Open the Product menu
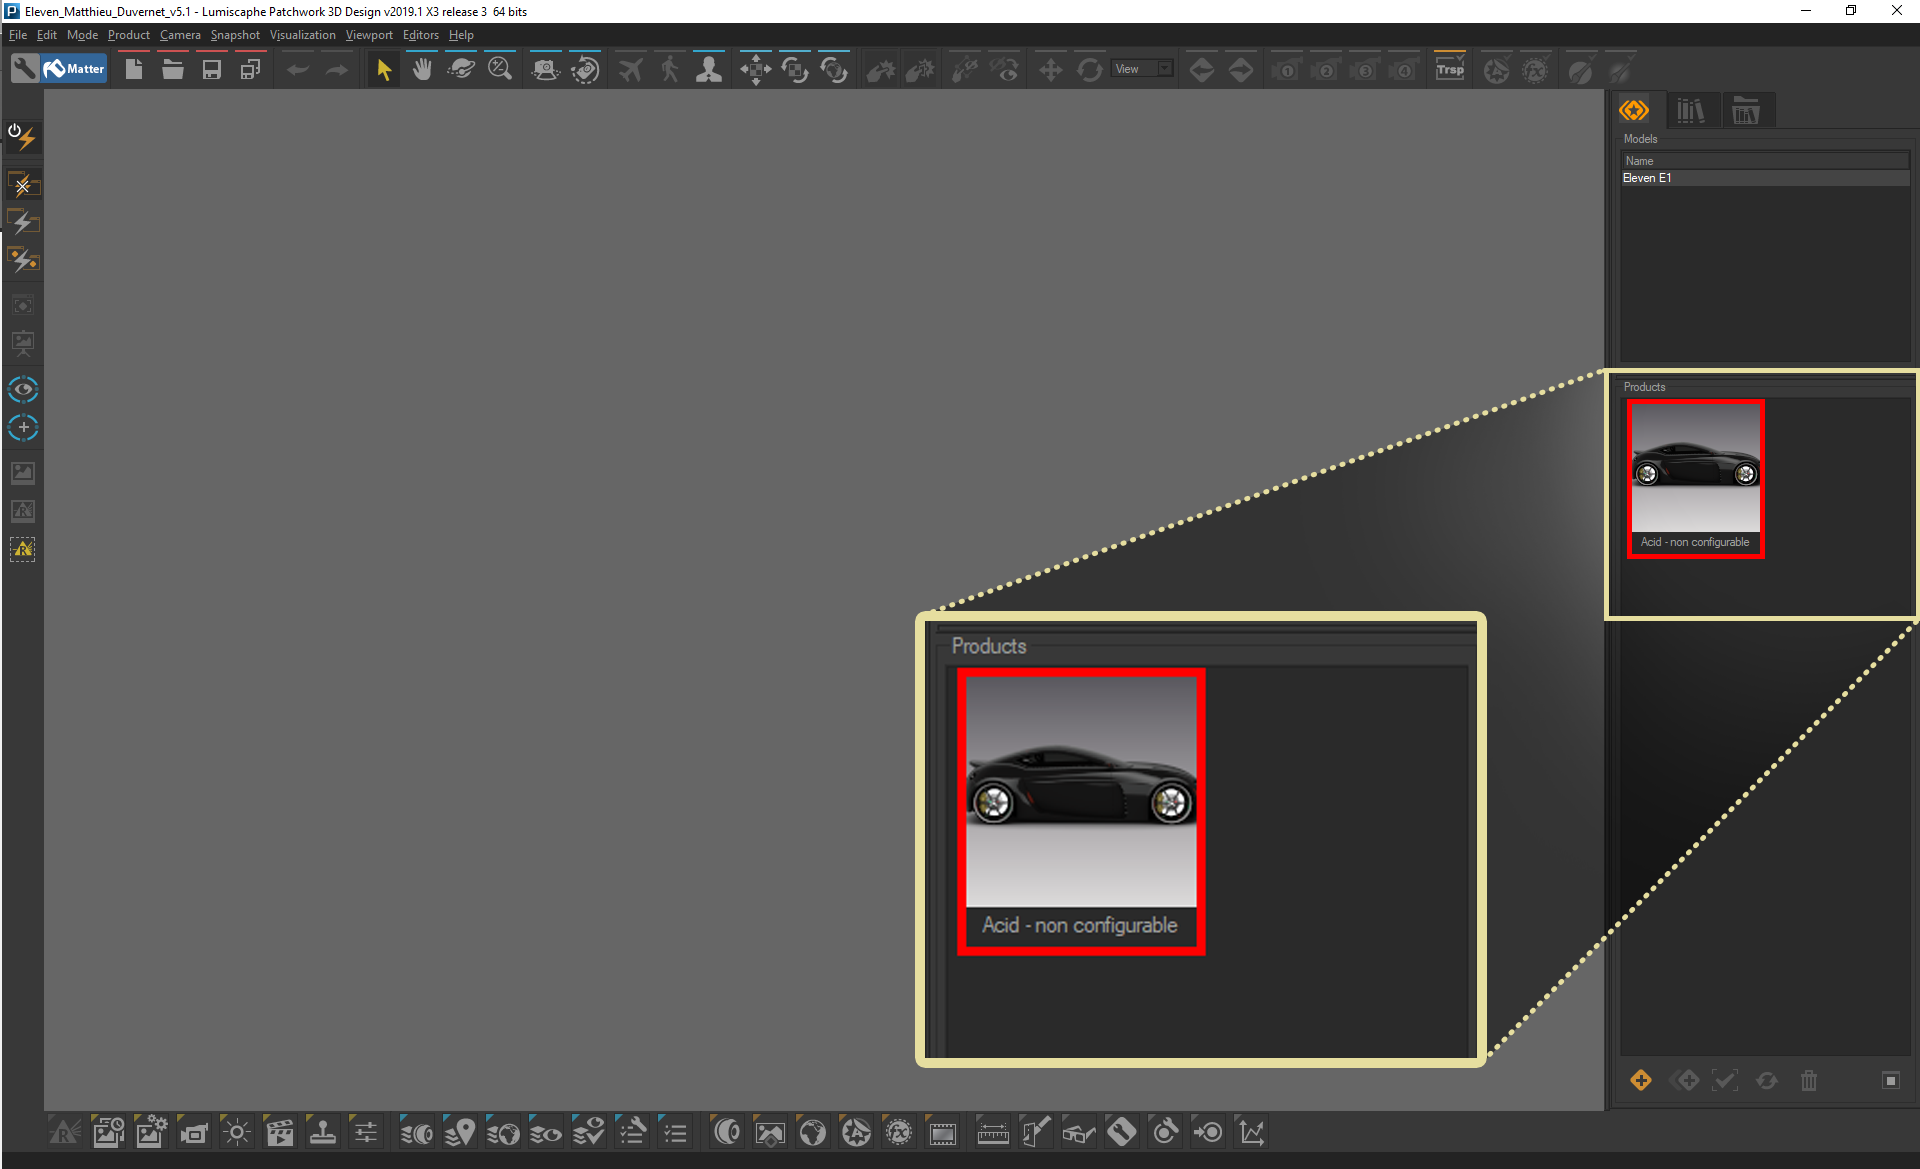Screen dimensions: 1920x1169 (129, 35)
